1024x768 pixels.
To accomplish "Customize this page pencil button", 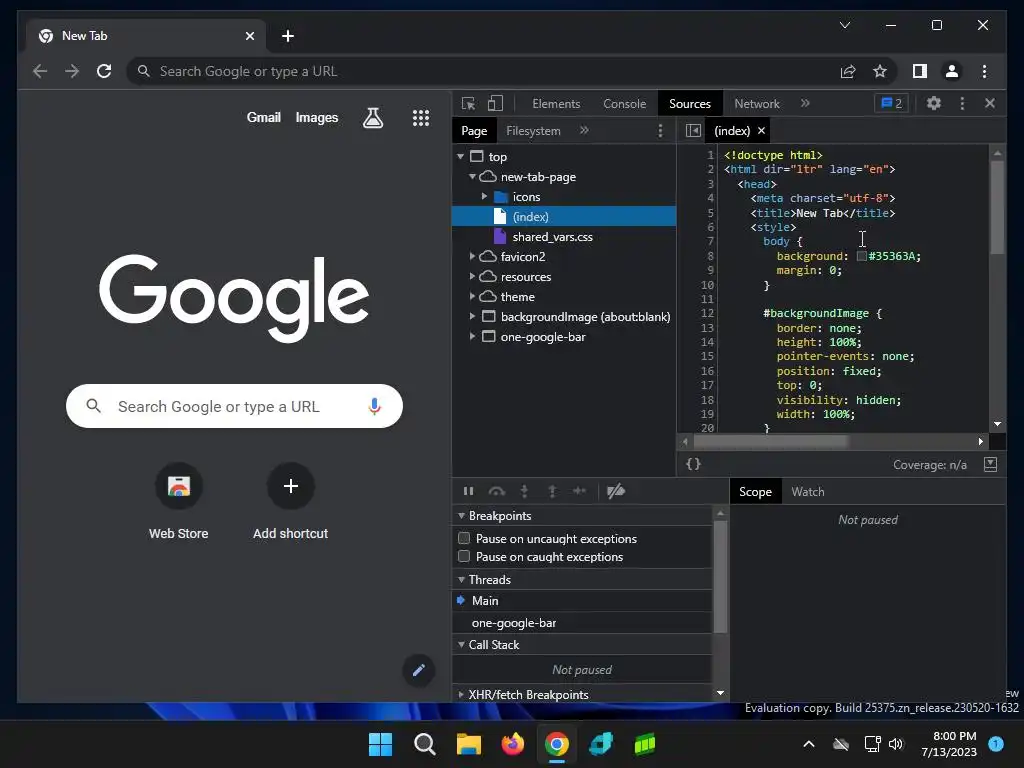I will (419, 670).
